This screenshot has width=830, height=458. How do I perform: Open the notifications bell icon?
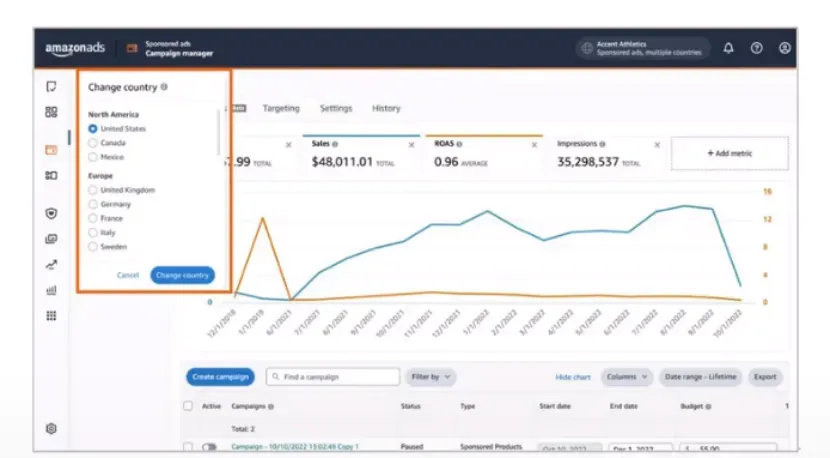[x=728, y=48]
